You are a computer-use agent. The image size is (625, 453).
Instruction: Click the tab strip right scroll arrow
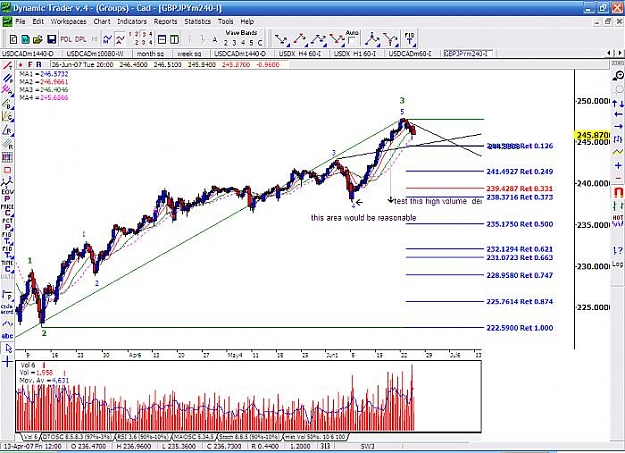click(x=620, y=53)
